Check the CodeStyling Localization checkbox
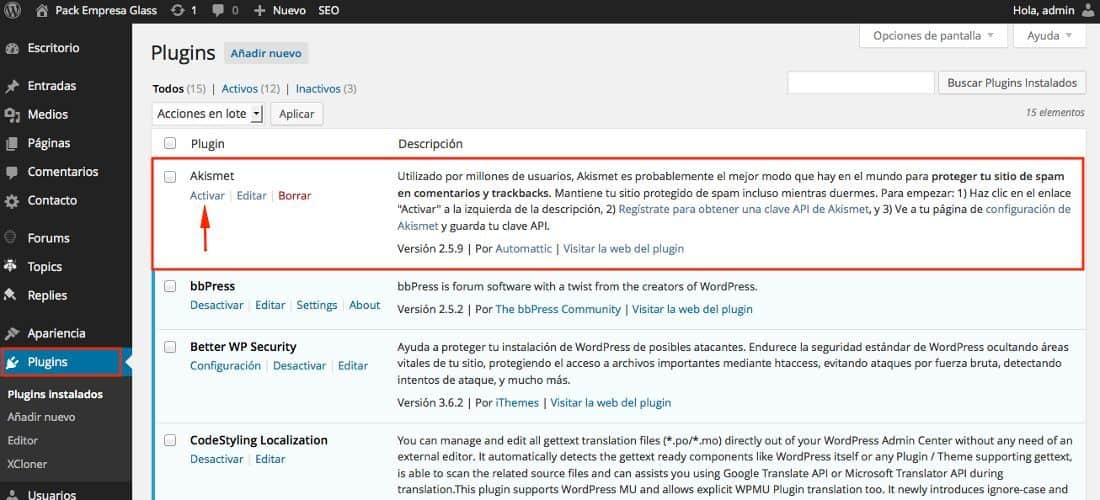 pos(170,440)
